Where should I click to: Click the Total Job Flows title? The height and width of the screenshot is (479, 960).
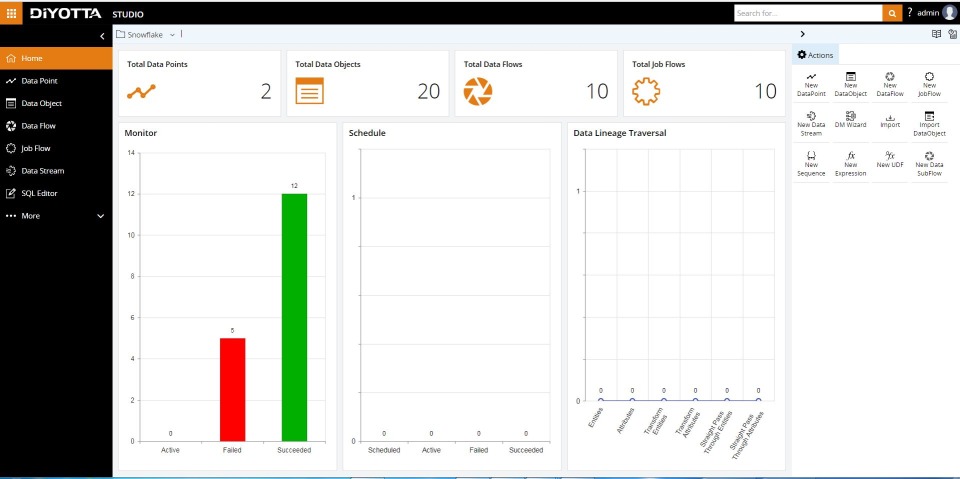[659, 64]
